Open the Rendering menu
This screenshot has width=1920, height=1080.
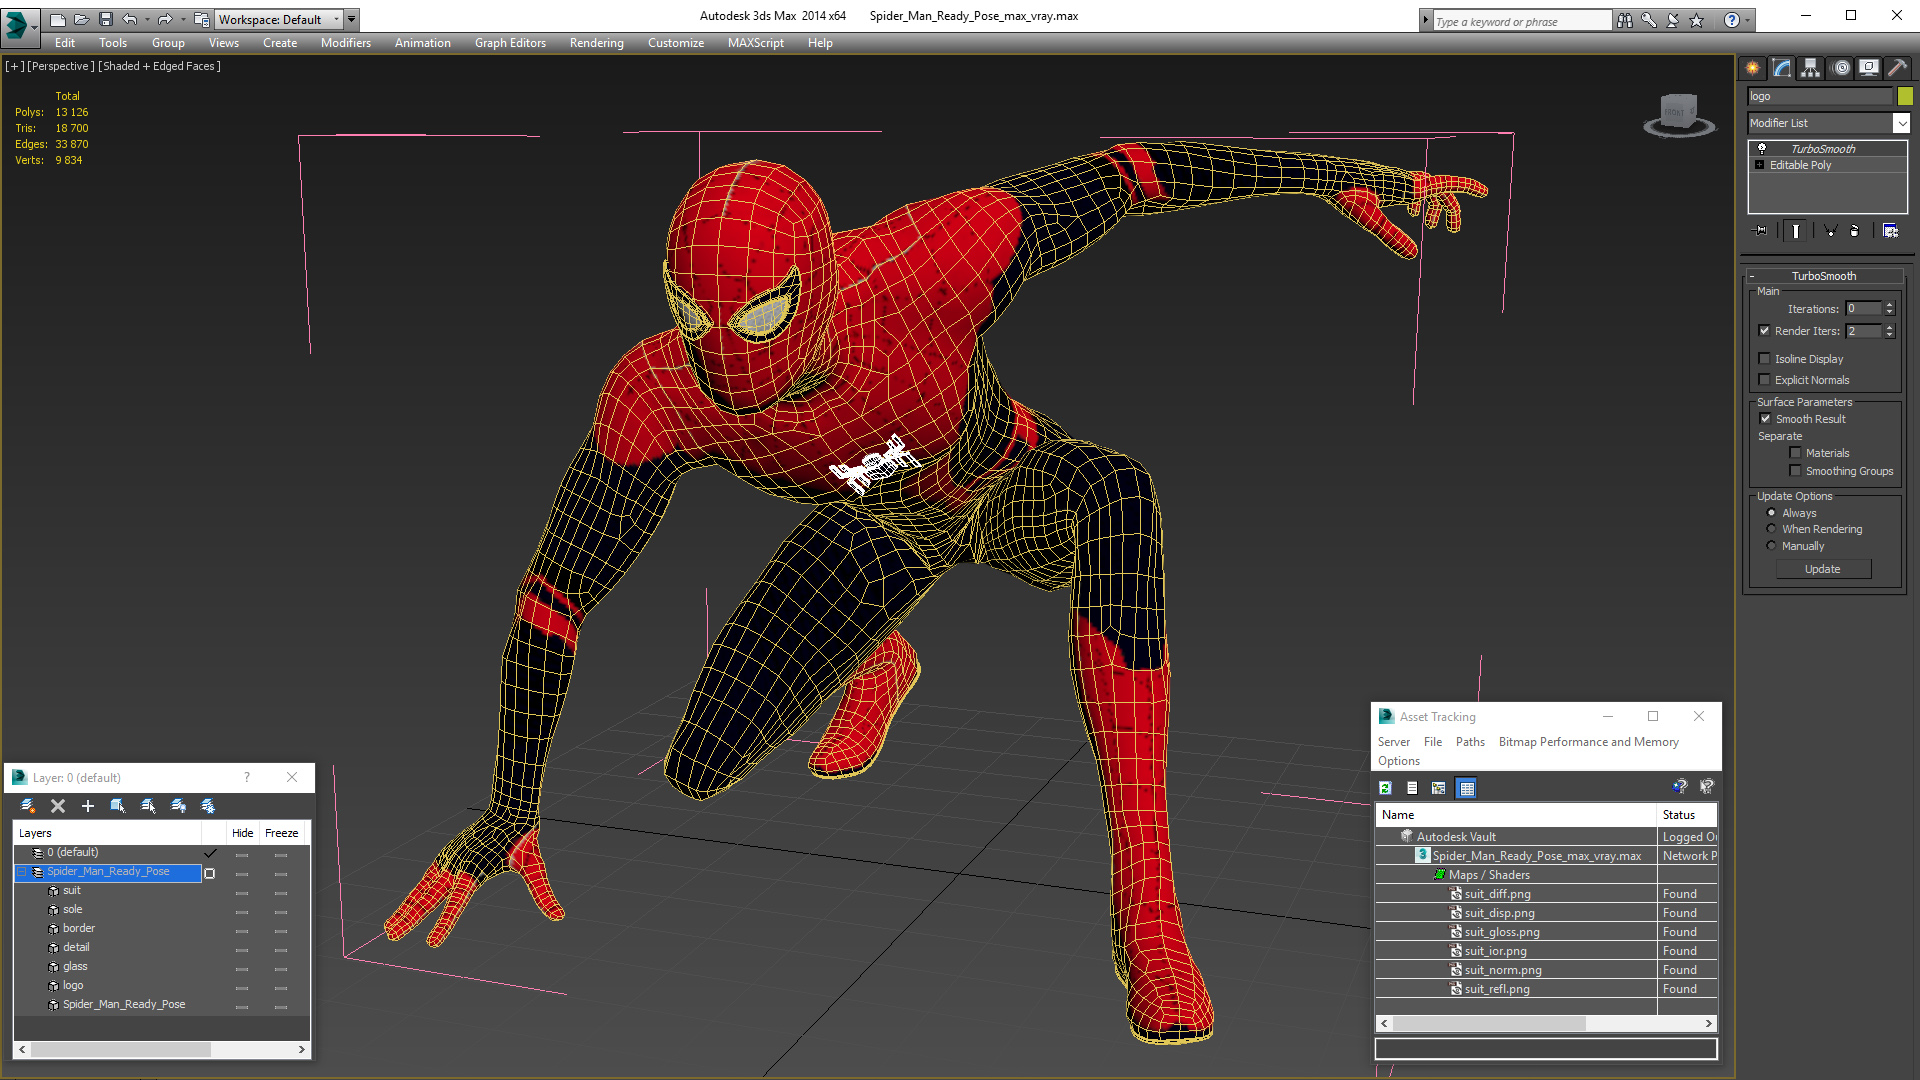coord(597,43)
